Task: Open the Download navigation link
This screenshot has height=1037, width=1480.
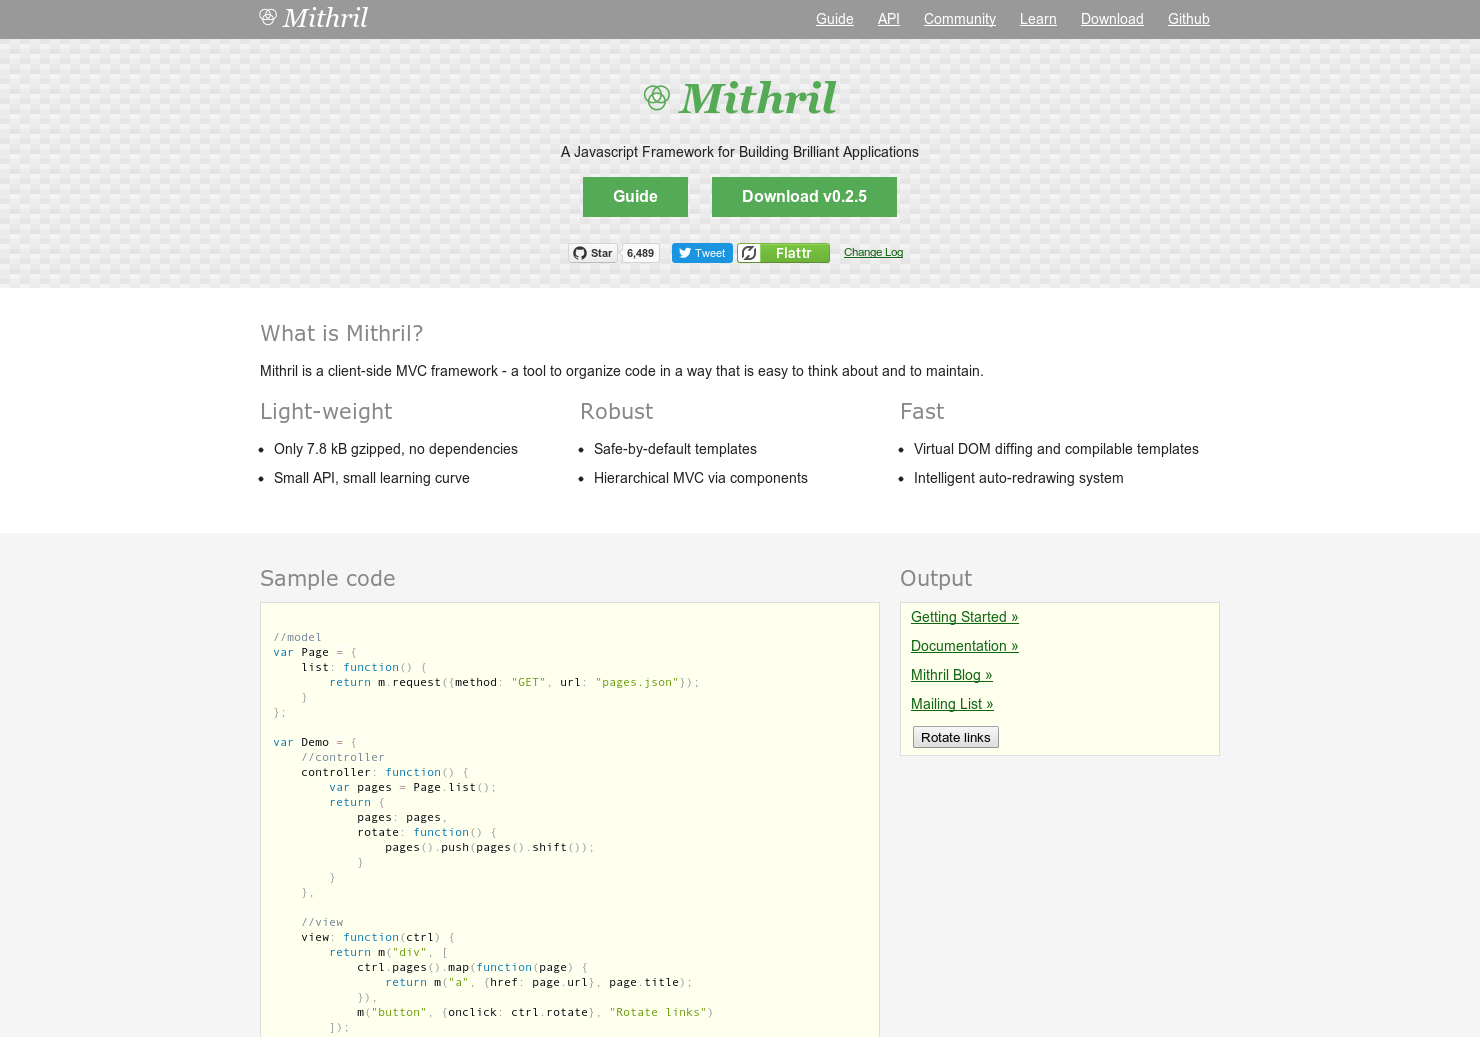Action: click(x=1112, y=19)
